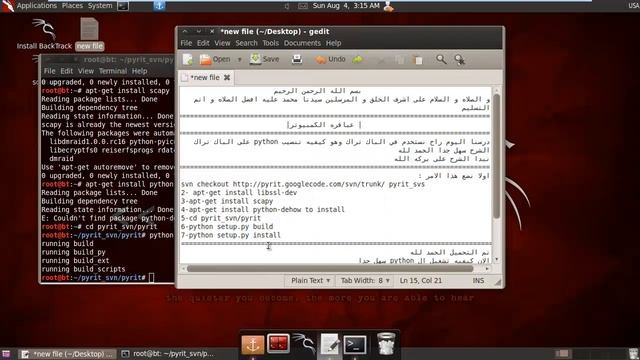Click the 'root@bt: ~/pyrit_svn/p...' taskbar button

point(168,354)
